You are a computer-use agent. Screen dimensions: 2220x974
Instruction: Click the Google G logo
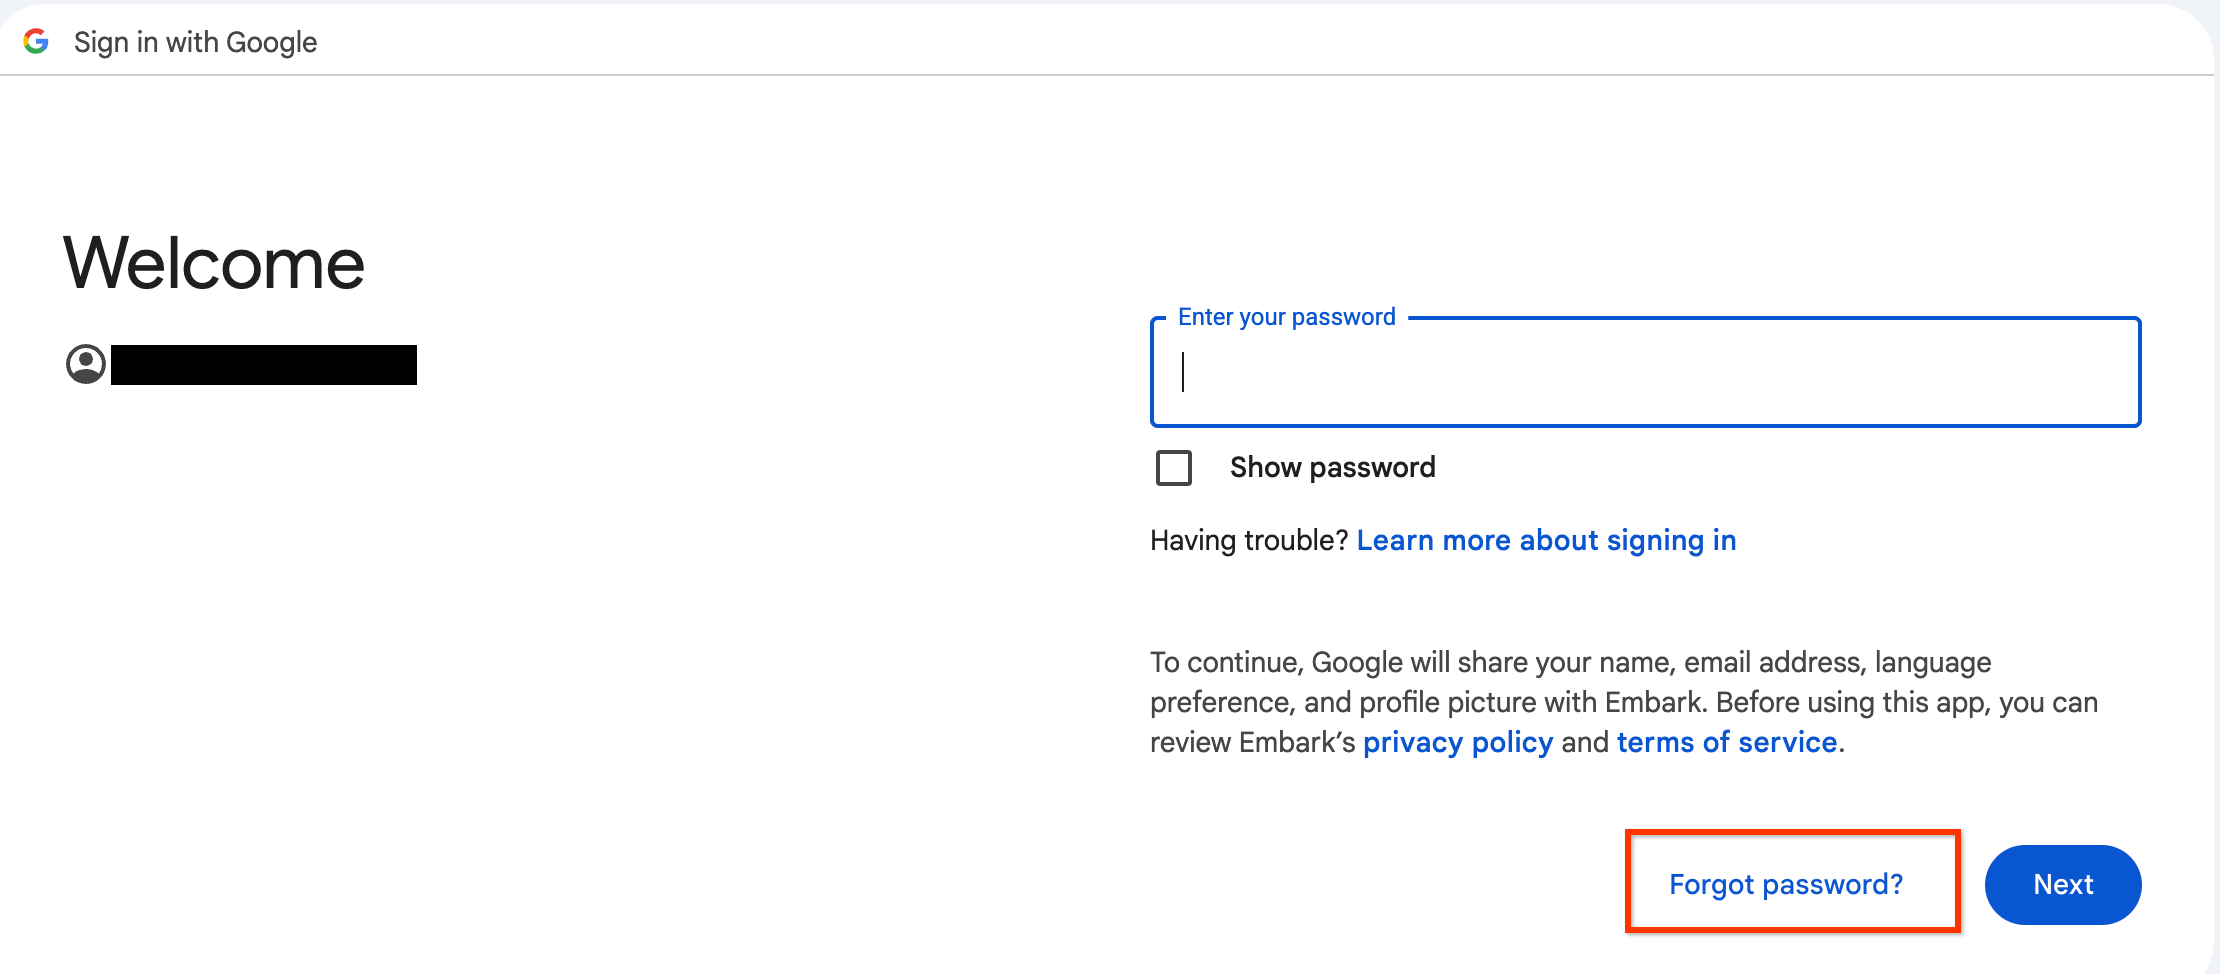pyautogui.click(x=36, y=41)
